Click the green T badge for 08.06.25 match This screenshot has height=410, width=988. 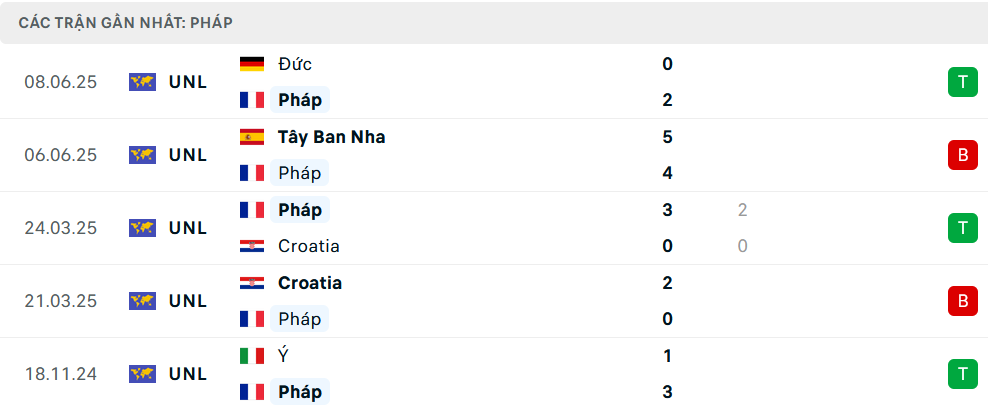coord(963,82)
